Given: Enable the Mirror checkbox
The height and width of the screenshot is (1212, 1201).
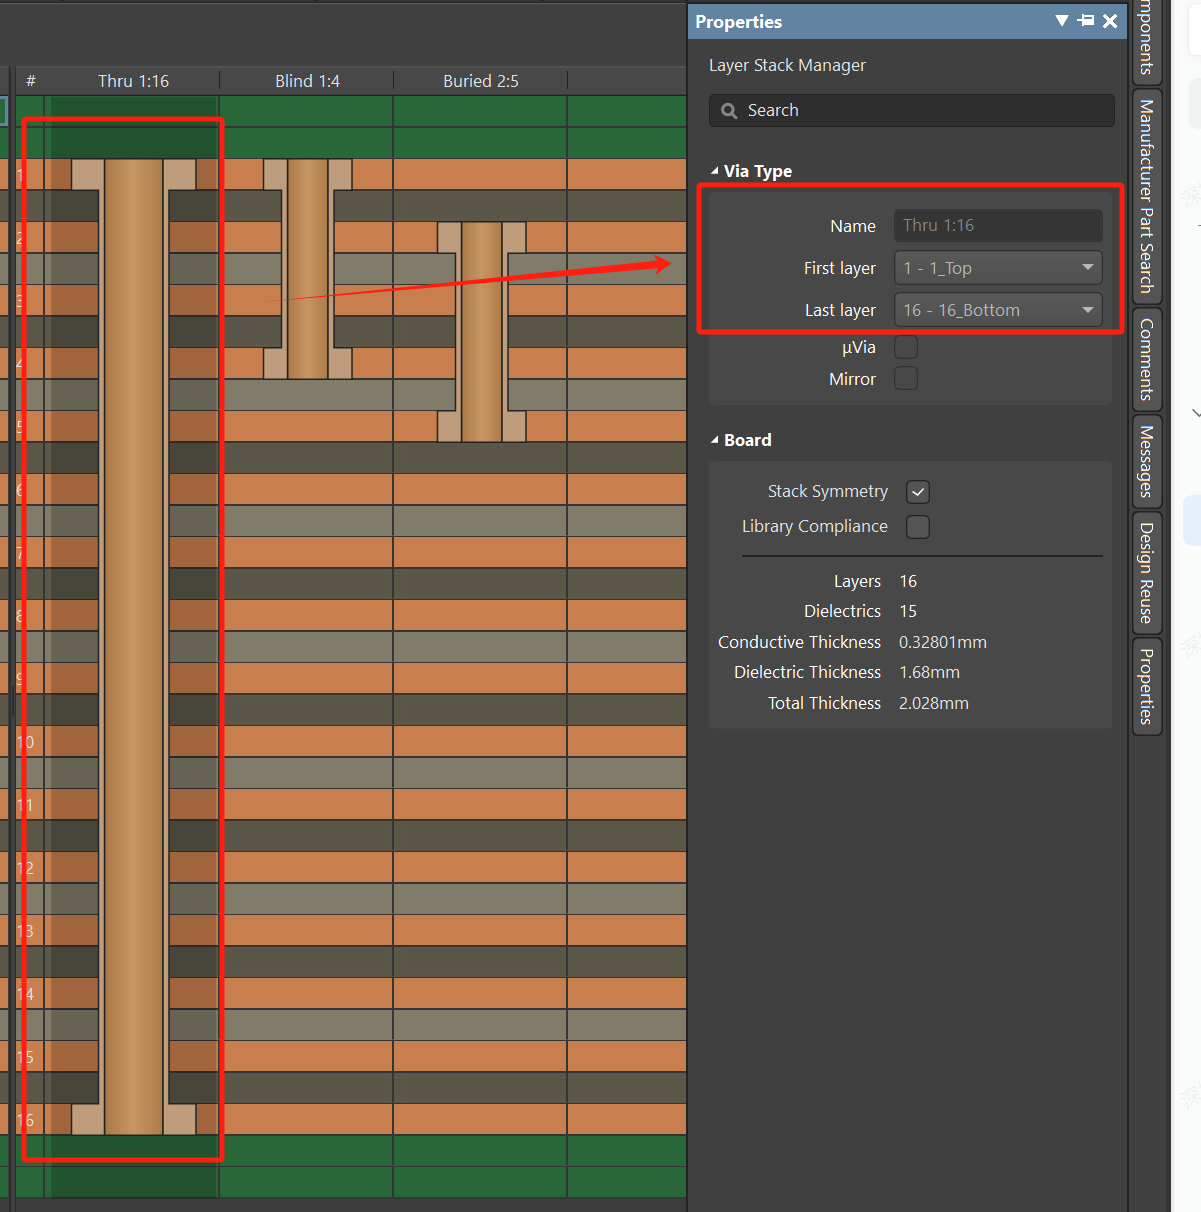Looking at the screenshot, I should pyautogui.click(x=906, y=379).
